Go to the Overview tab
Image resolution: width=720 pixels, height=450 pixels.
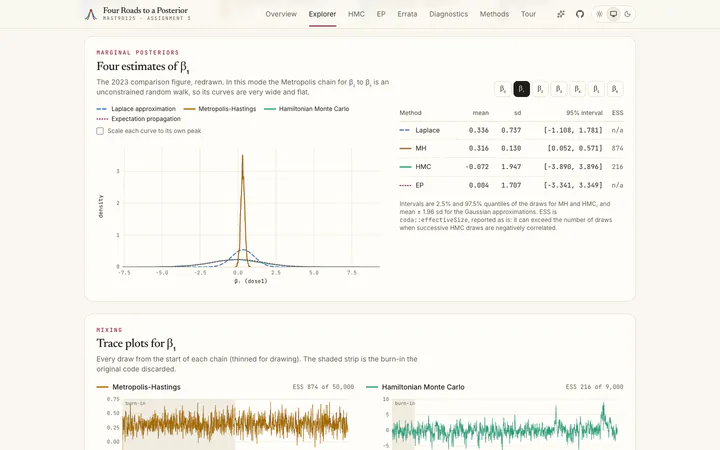coord(281,14)
